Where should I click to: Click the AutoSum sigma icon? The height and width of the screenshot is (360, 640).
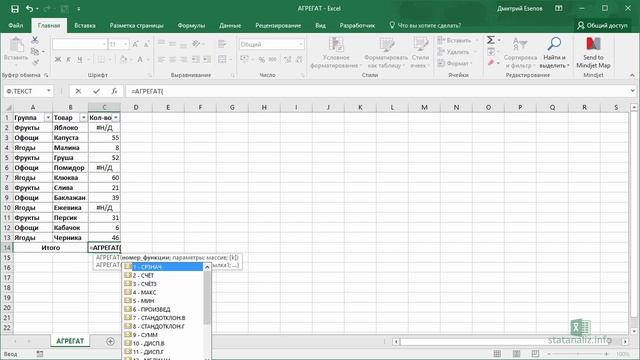(x=491, y=40)
